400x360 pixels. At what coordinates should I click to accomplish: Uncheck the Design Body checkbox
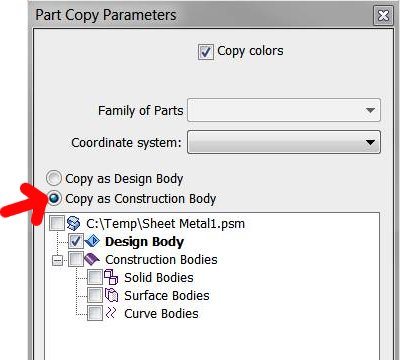point(76,241)
